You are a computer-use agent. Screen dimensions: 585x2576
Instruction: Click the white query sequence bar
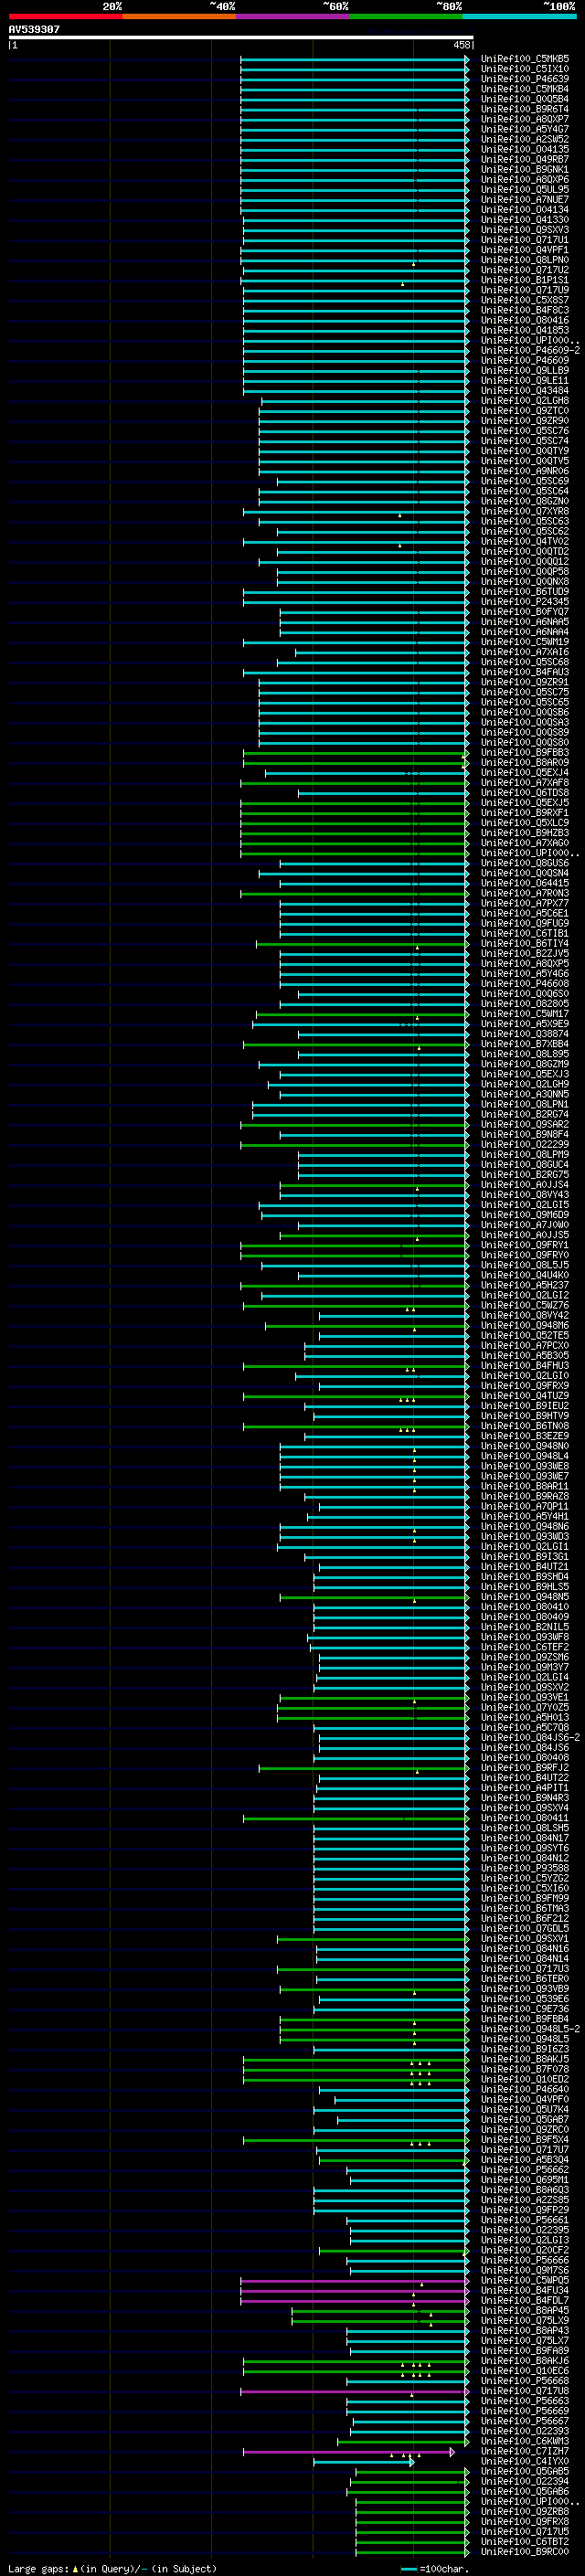point(241,38)
